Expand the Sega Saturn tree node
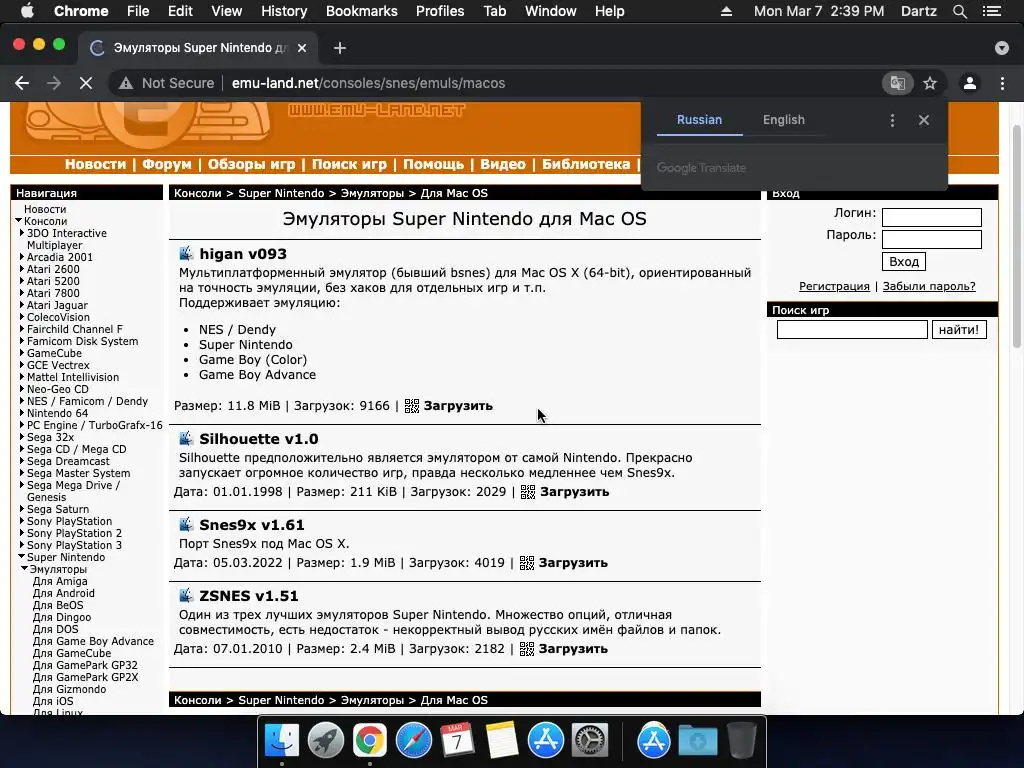1024x768 pixels. 22,509
